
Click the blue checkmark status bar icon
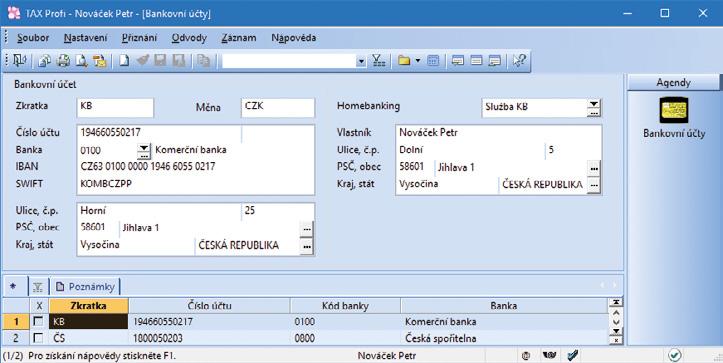point(573,355)
